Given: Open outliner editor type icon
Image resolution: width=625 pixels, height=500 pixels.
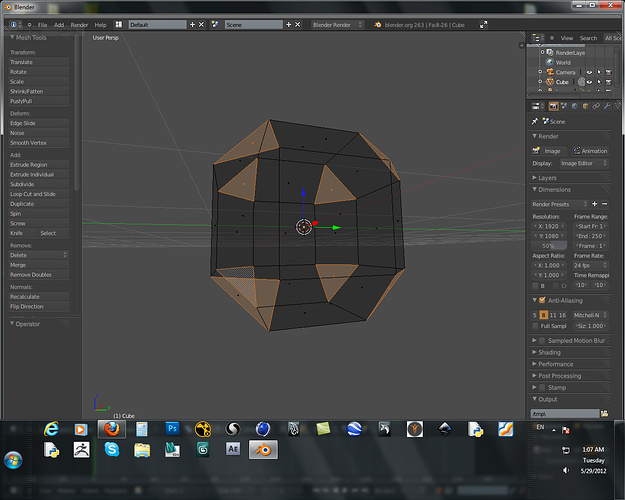Looking at the screenshot, I should (x=537, y=38).
